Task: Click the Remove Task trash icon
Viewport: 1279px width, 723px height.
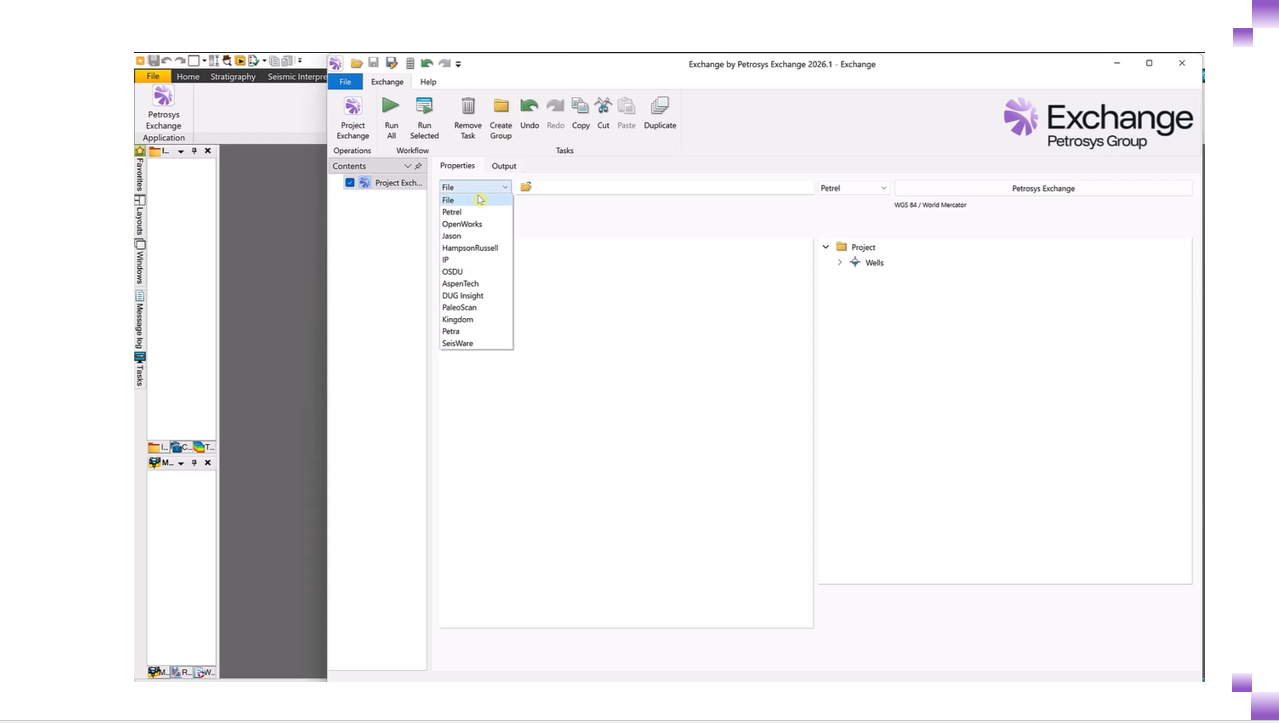Action: (468, 106)
